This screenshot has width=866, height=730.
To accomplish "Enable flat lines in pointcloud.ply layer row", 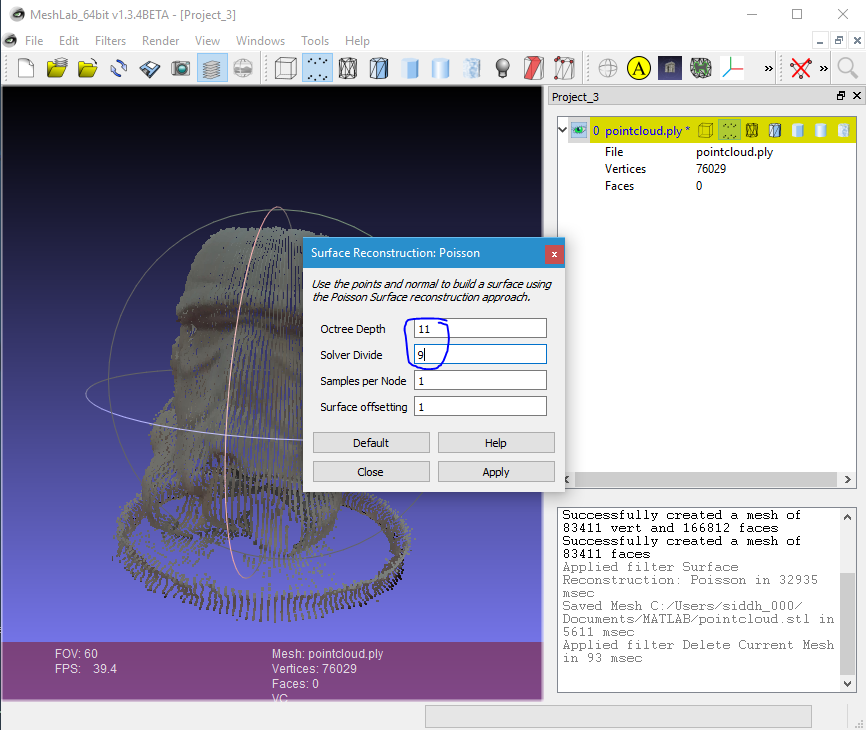I will [798, 130].
